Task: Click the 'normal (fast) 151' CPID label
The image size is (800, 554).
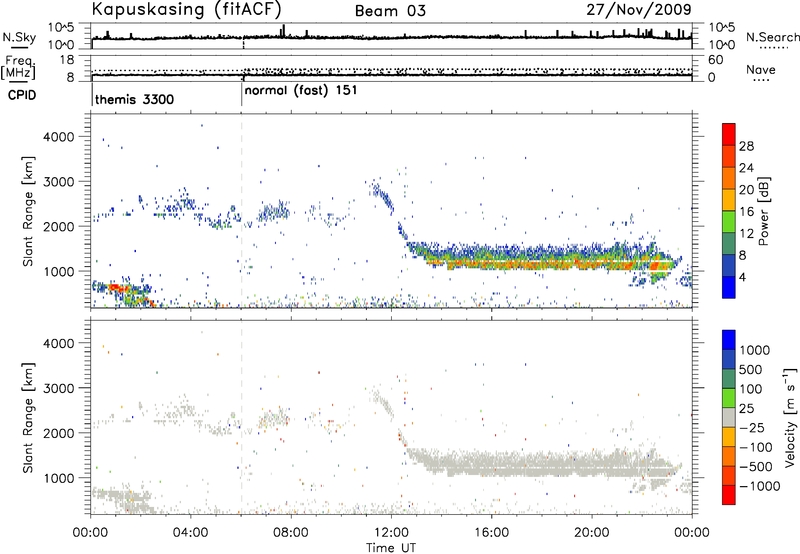Action: (301, 91)
